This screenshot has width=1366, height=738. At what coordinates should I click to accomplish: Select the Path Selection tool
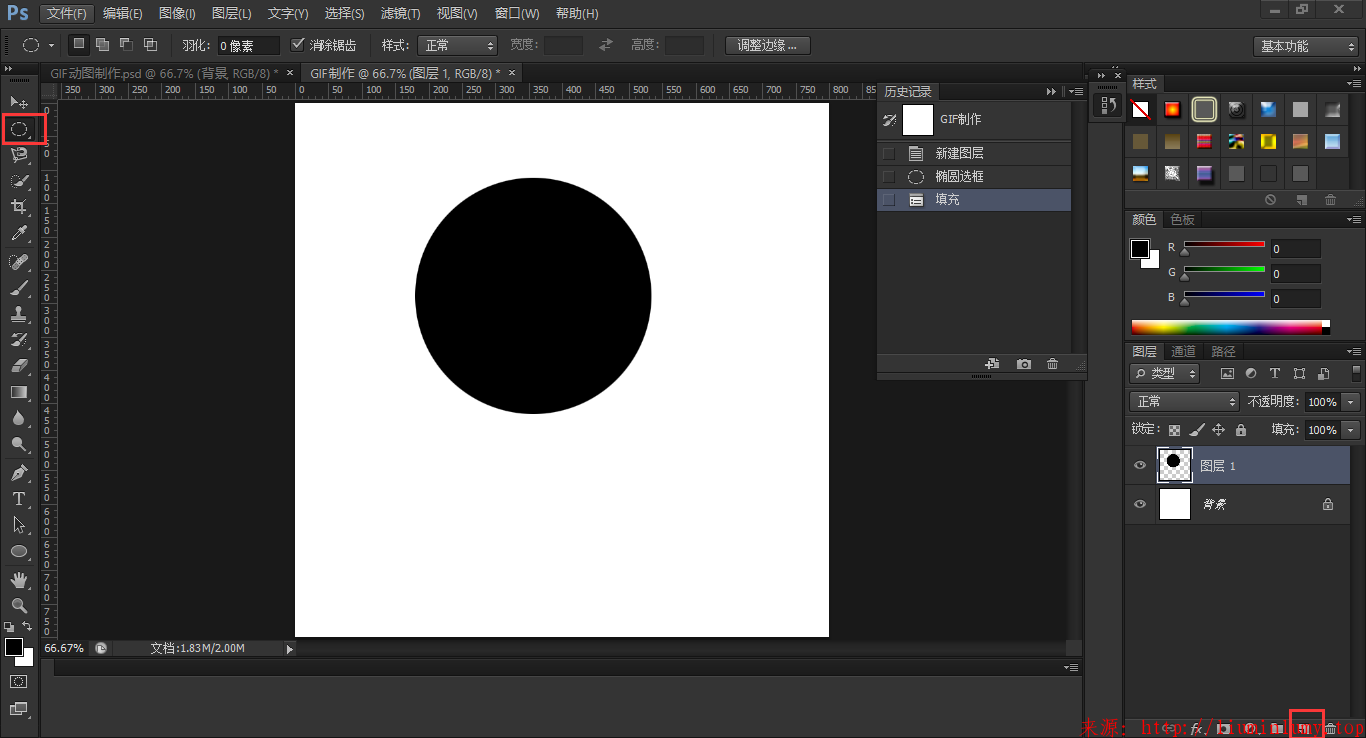[19, 524]
